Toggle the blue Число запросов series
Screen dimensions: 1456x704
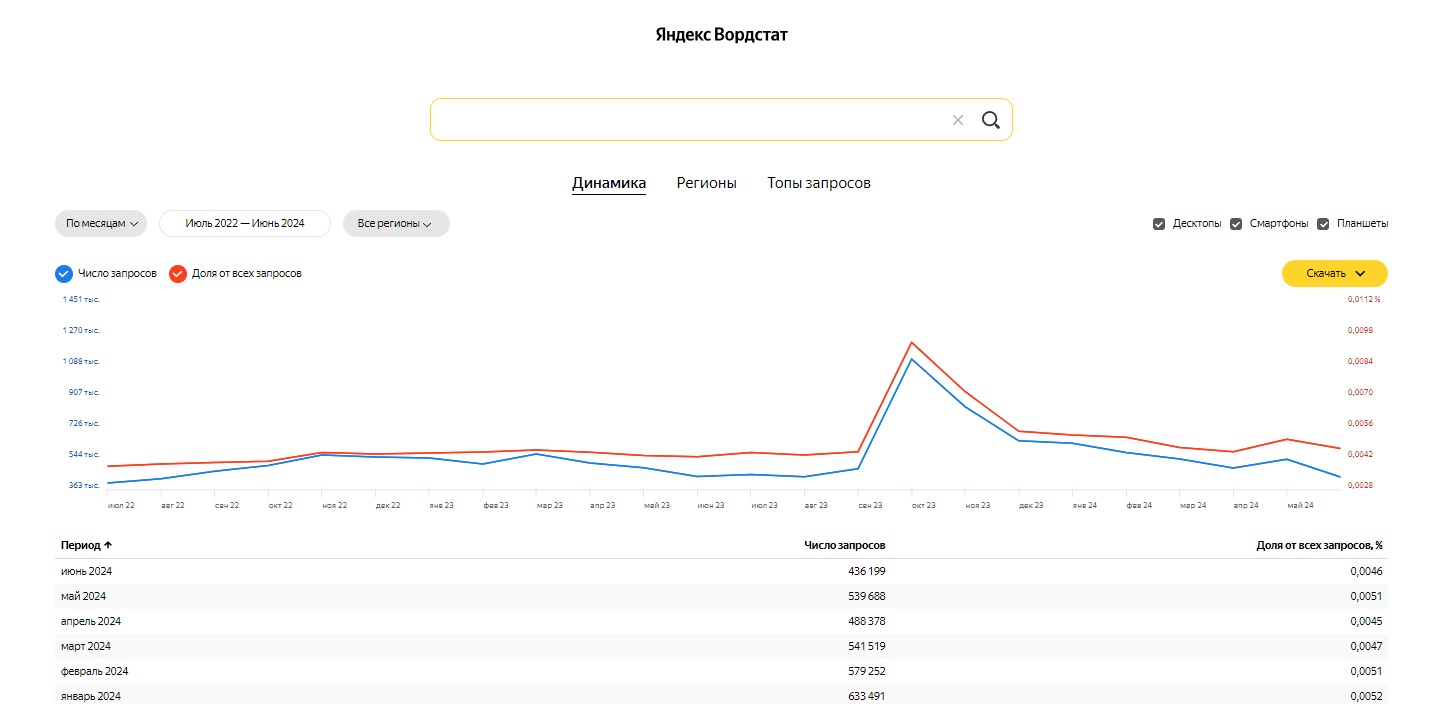[x=64, y=273]
